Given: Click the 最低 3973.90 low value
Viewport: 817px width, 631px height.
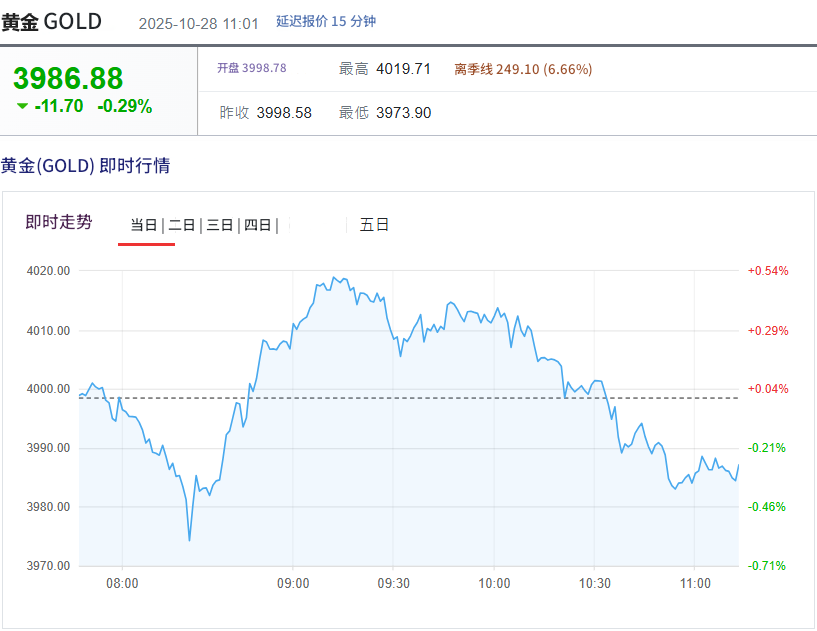Looking at the screenshot, I should coord(385,113).
